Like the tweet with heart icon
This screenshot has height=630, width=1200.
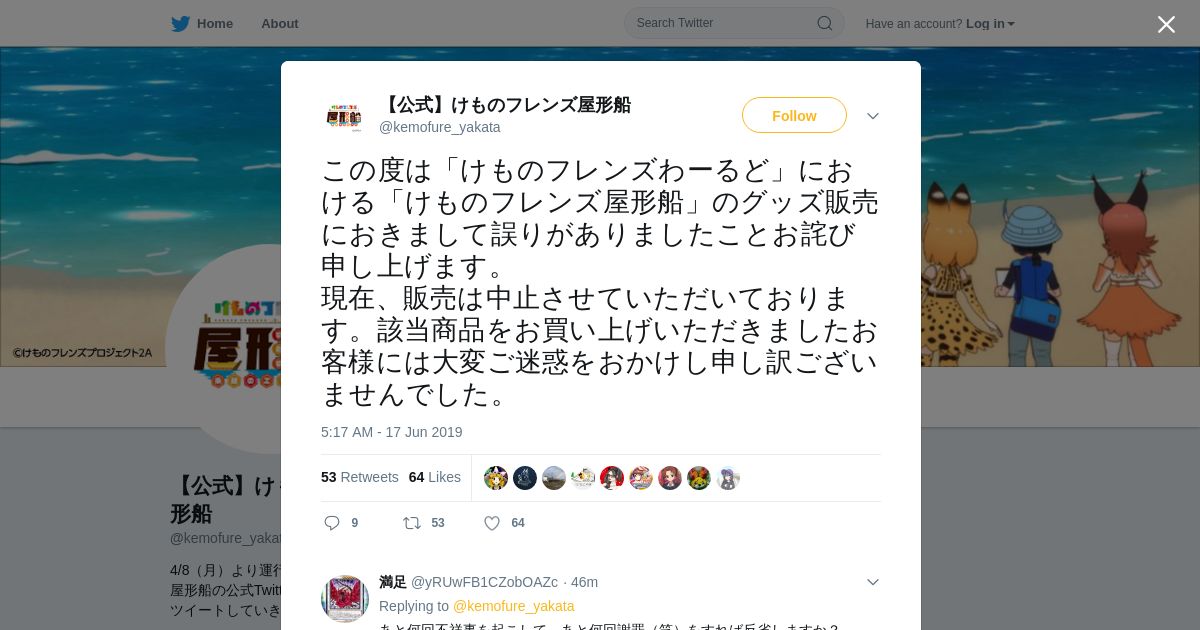pos(492,523)
